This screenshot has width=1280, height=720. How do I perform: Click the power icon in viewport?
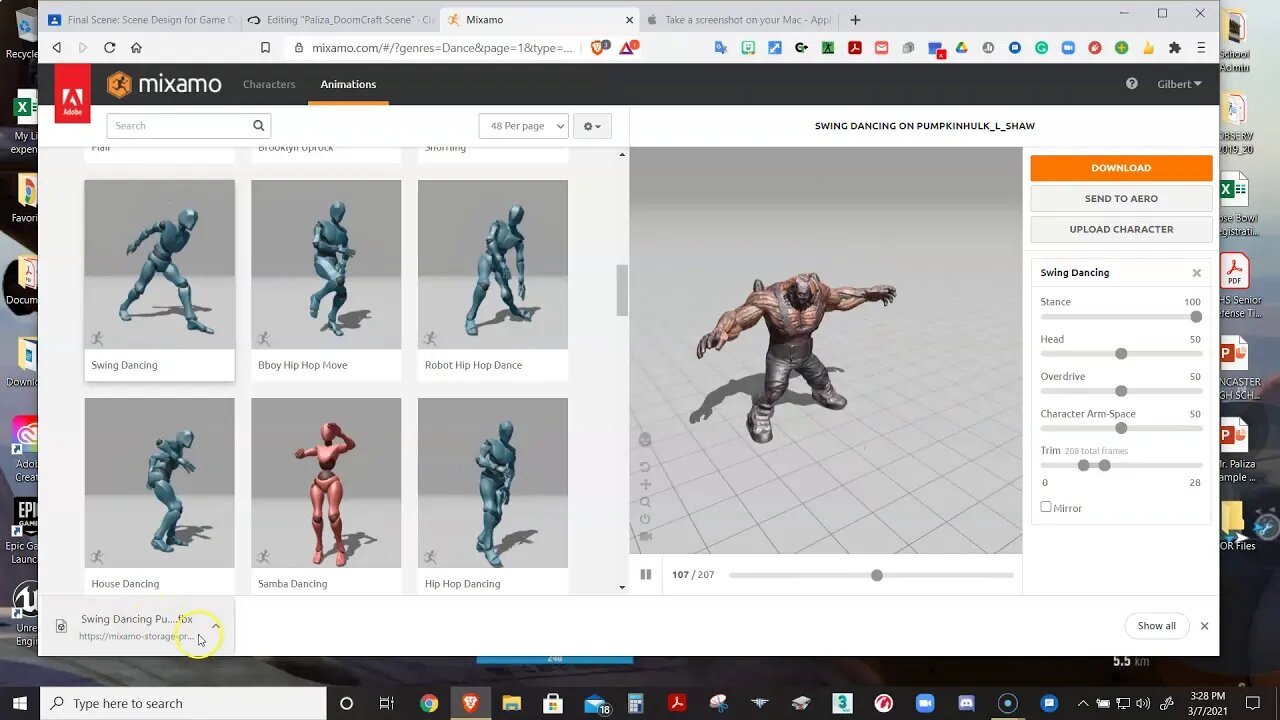tap(645, 519)
